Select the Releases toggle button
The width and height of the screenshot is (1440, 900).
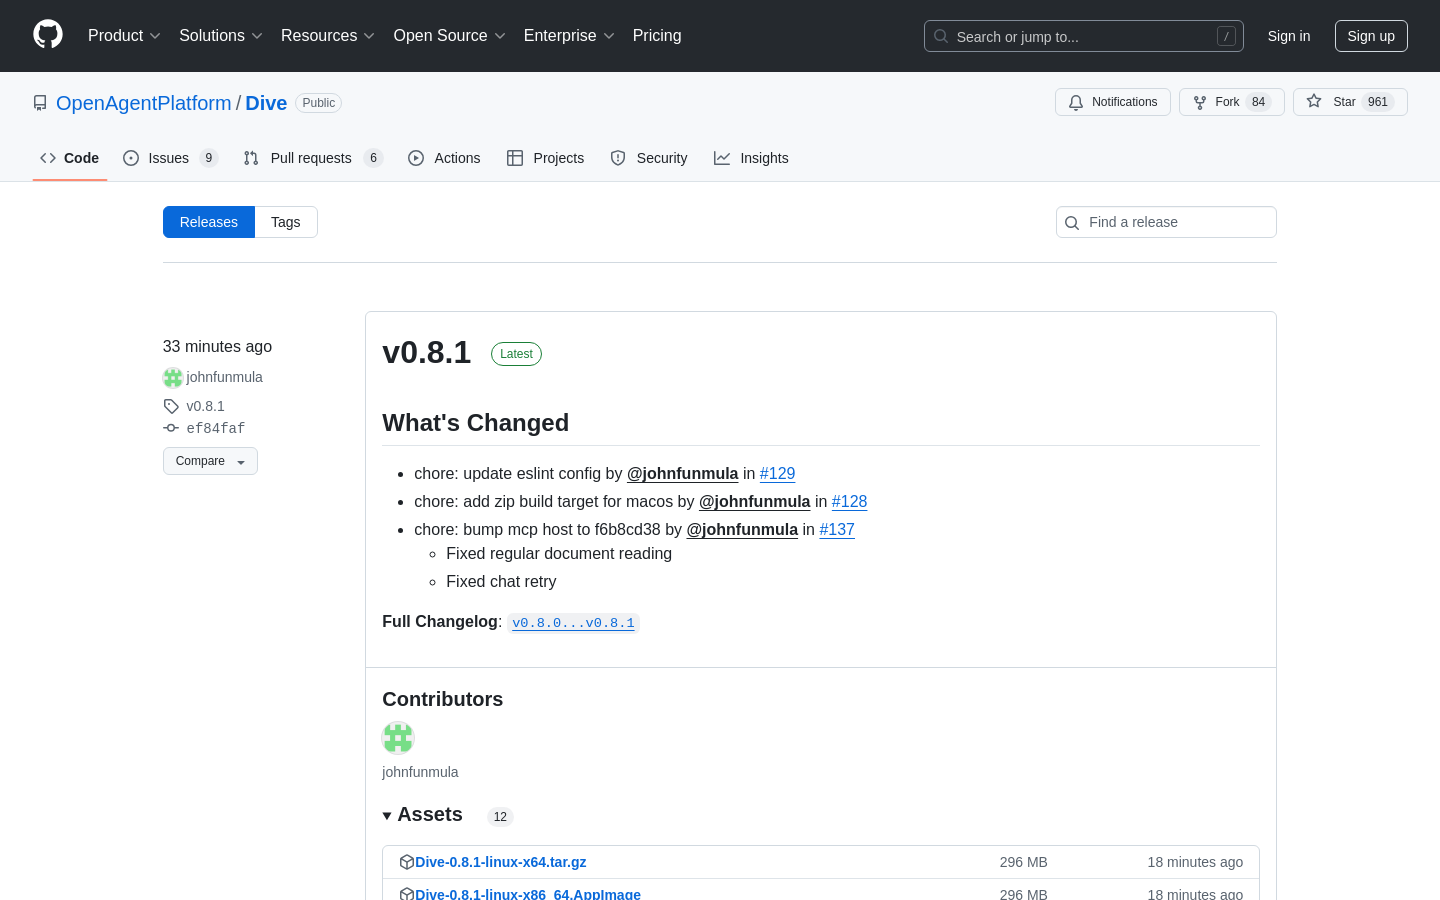point(209,222)
